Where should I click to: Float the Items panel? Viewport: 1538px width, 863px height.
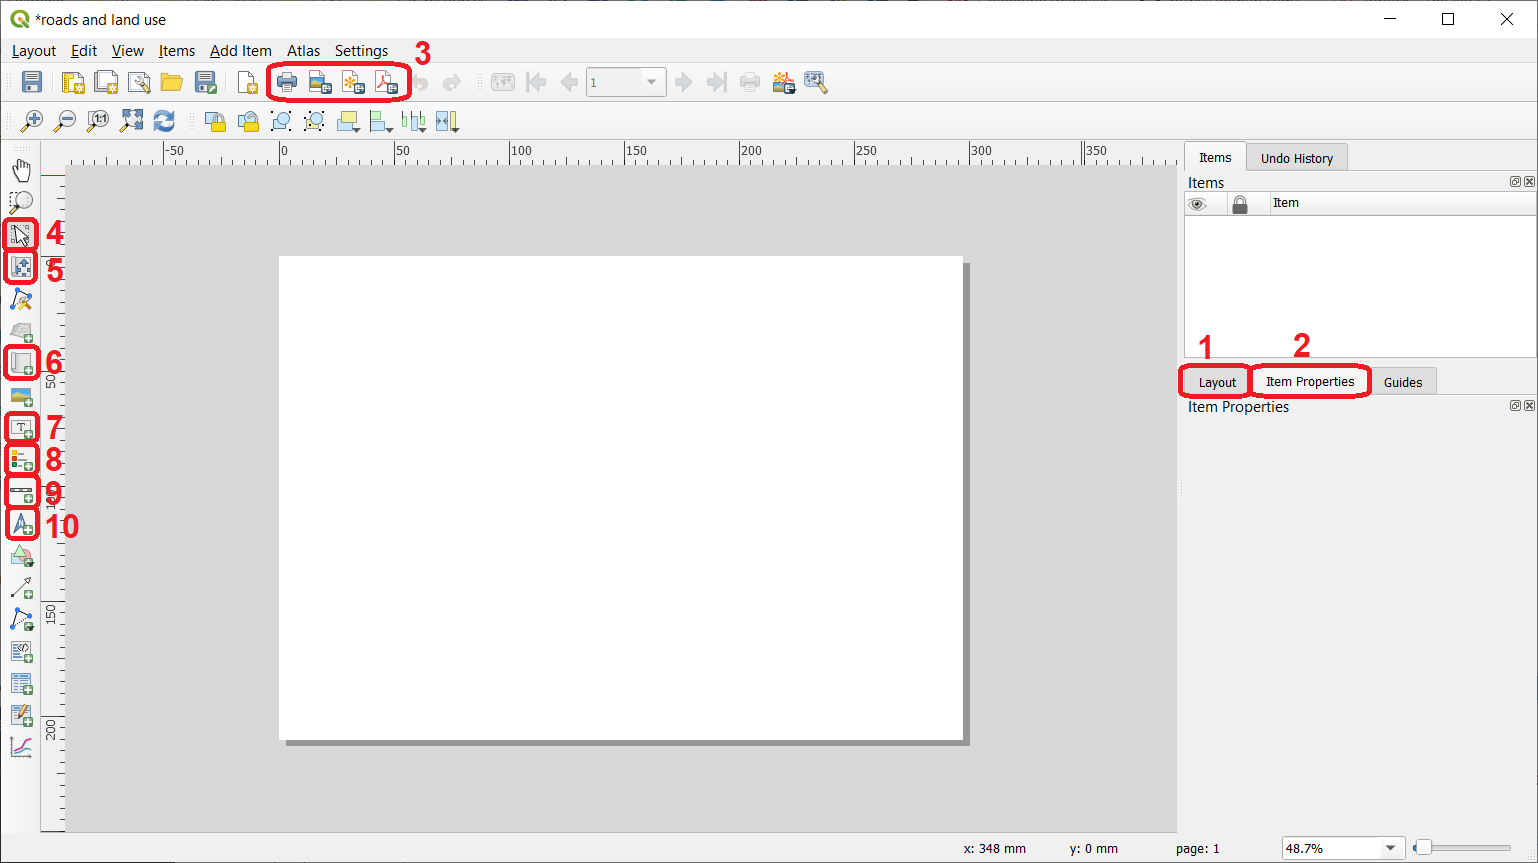(1515, 181)
